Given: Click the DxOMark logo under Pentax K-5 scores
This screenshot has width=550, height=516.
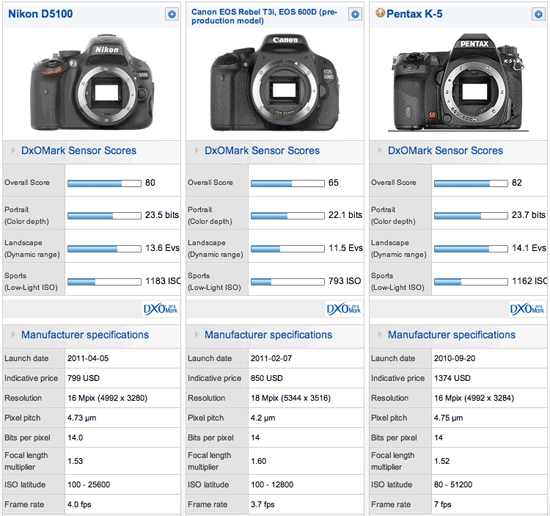Looking at the screenshot, I should pyautogui.click(x=527, y=309).
